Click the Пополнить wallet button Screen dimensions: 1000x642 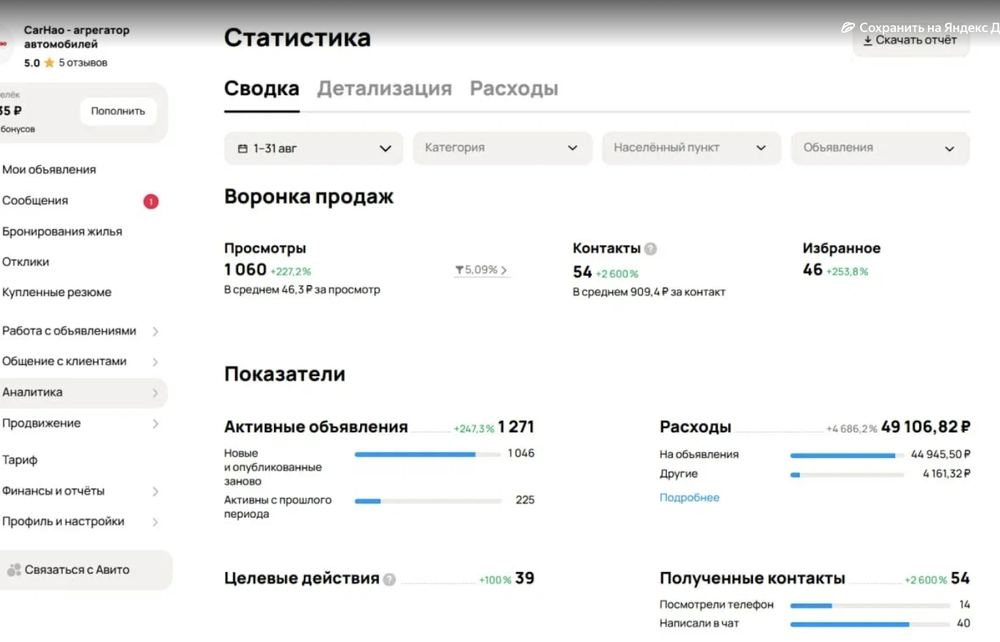[x=118, y=111]
